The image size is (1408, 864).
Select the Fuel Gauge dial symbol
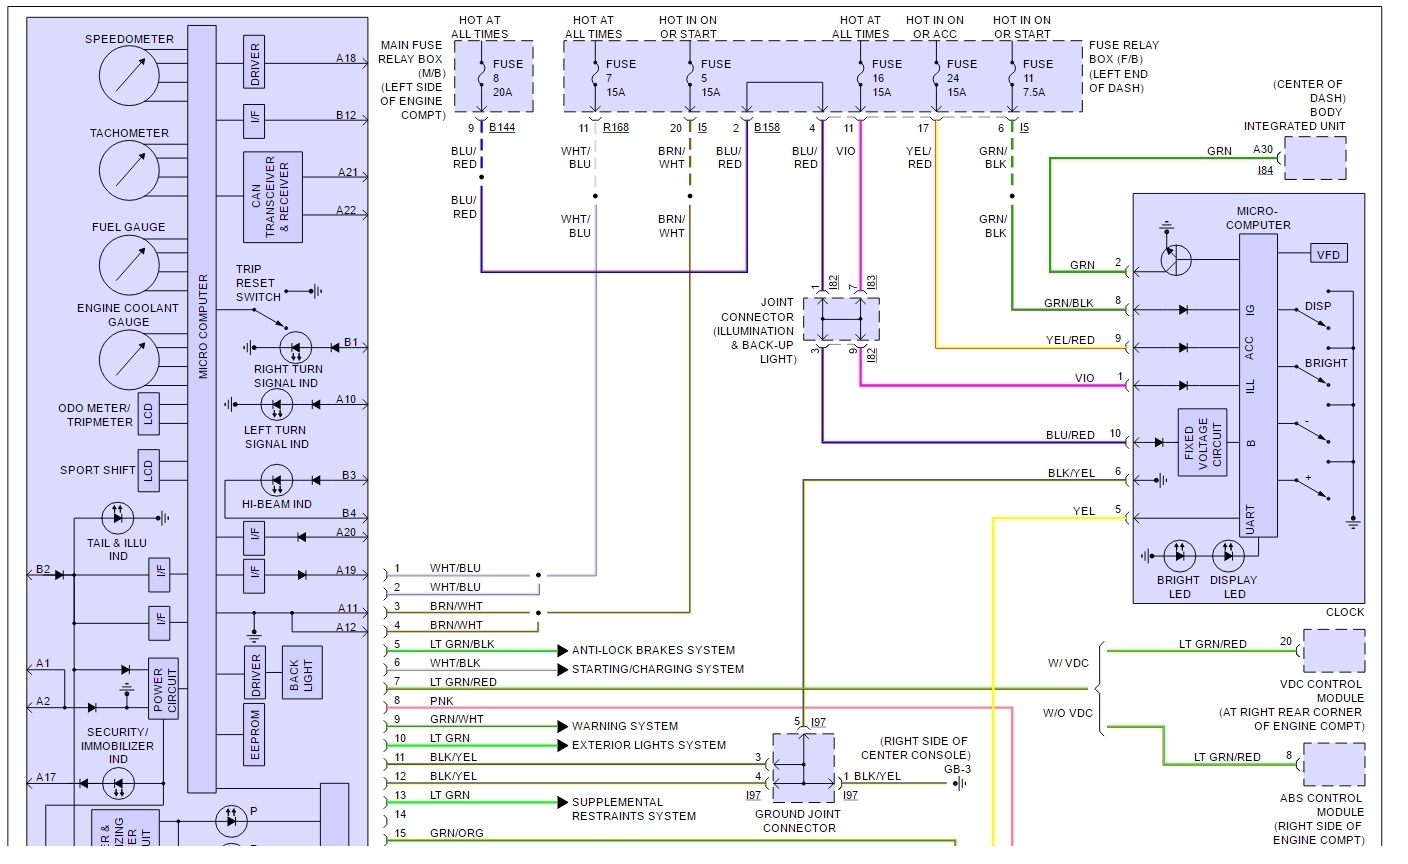129,265
